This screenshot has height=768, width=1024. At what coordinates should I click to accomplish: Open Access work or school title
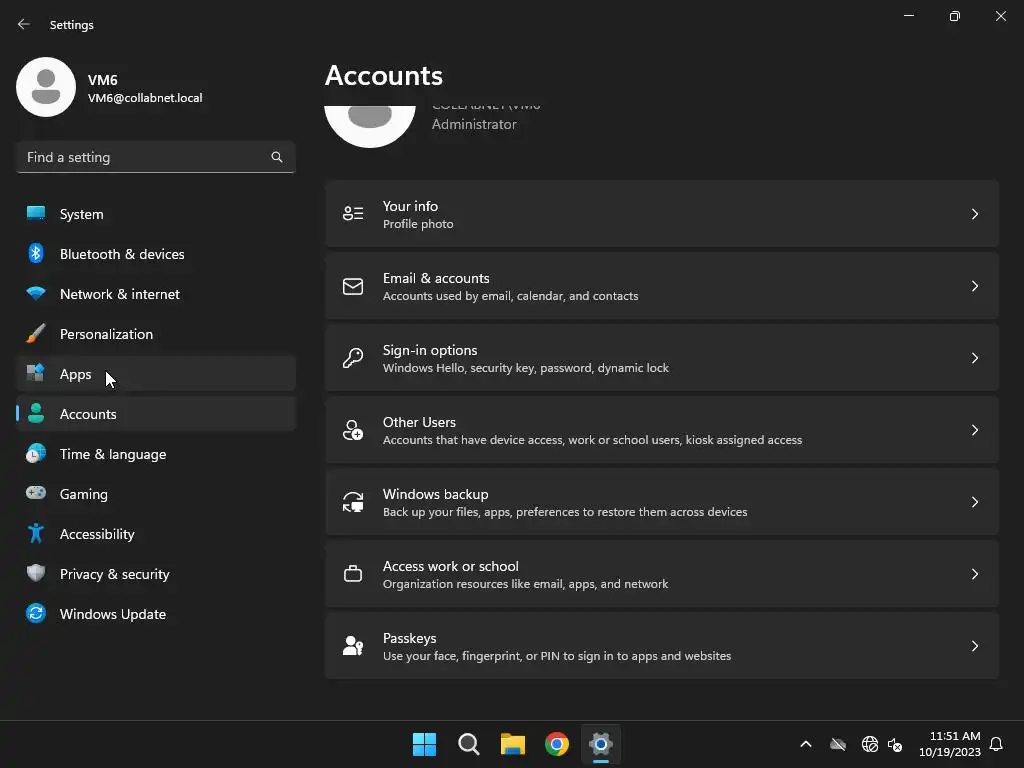pos(451,566)
